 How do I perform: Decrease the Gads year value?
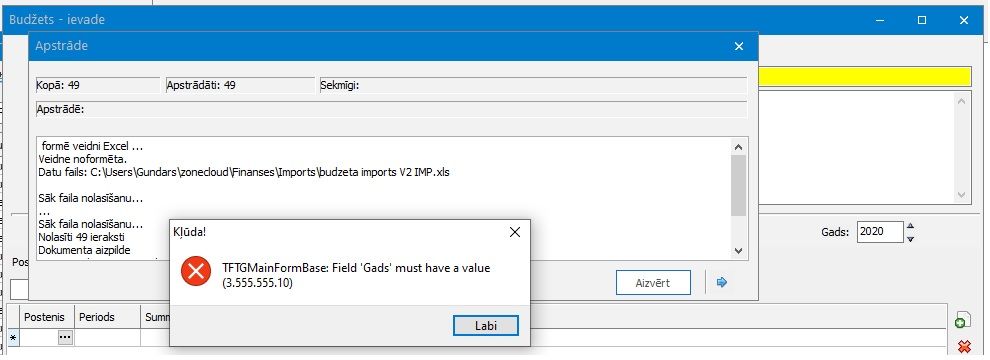tap(910, 239)
